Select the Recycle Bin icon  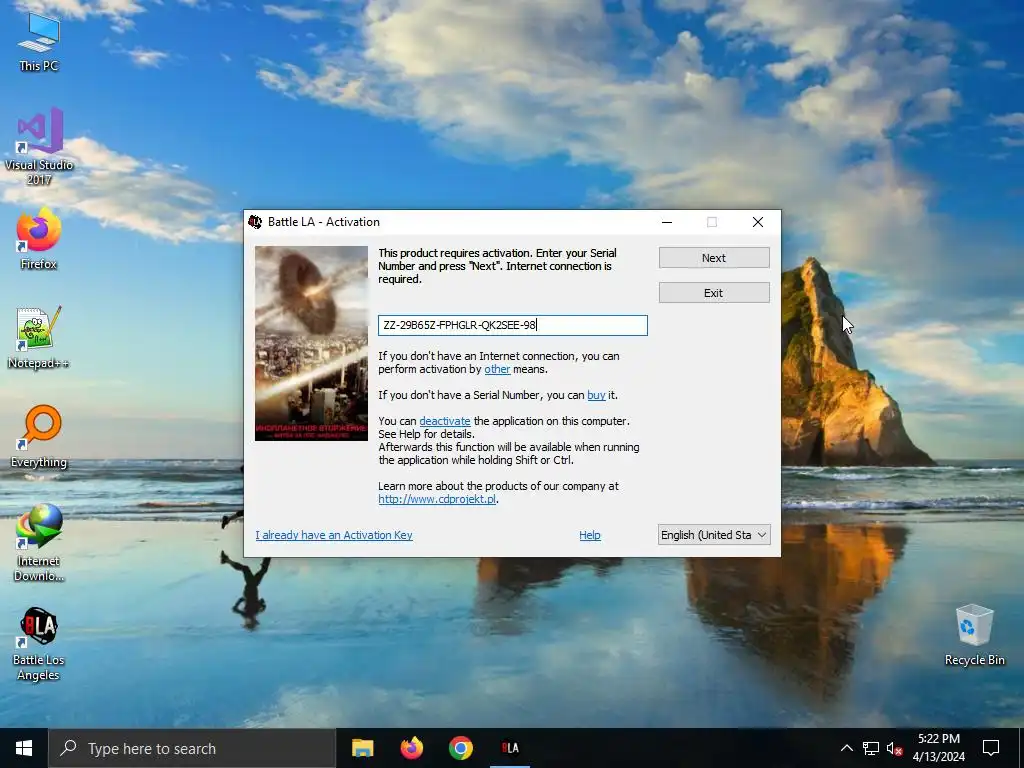tap(974, 635)
